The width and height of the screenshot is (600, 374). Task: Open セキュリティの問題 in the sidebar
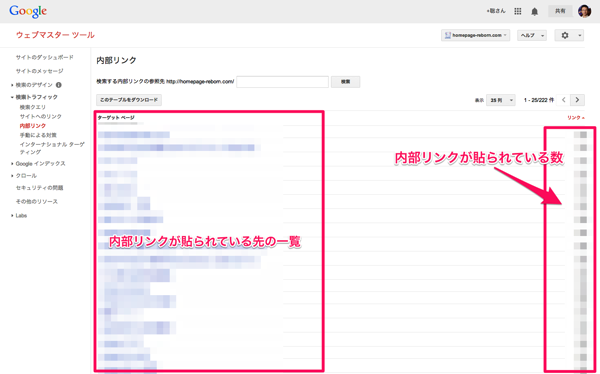pyautogui.click(x=39, y=188)
